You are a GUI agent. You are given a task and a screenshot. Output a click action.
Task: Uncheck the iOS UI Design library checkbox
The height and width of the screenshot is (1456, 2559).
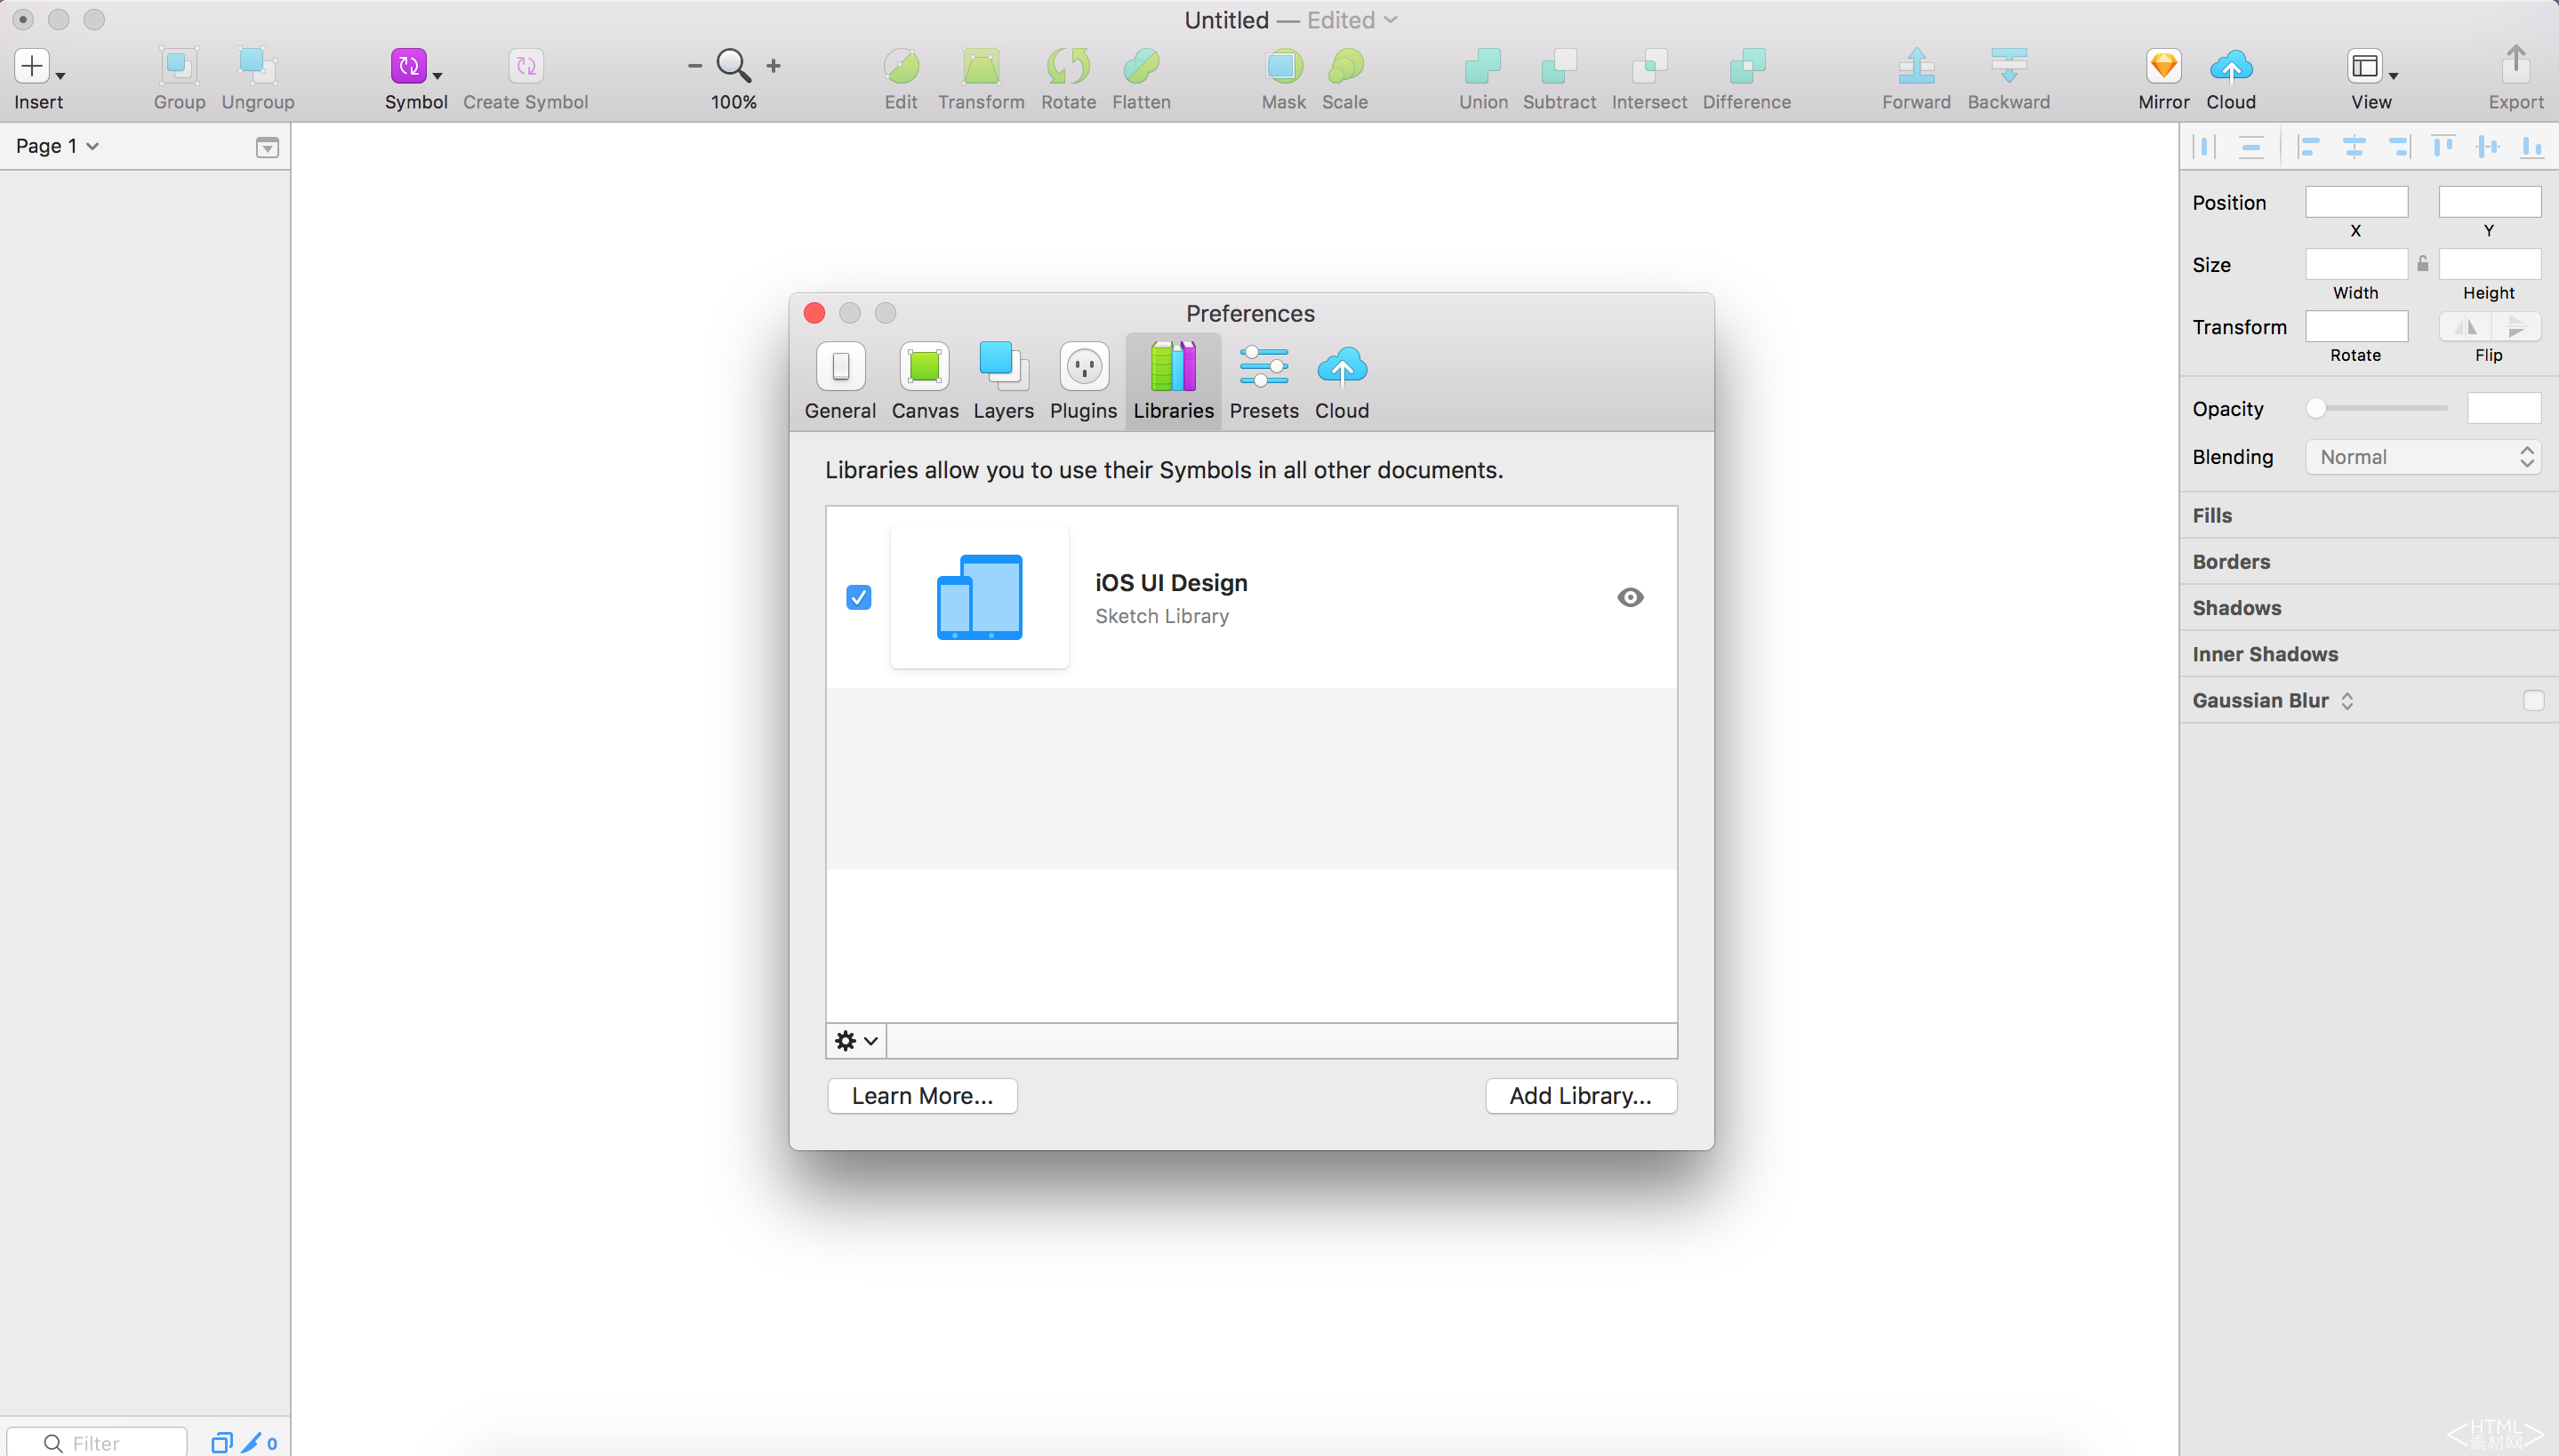click(858, 597)
